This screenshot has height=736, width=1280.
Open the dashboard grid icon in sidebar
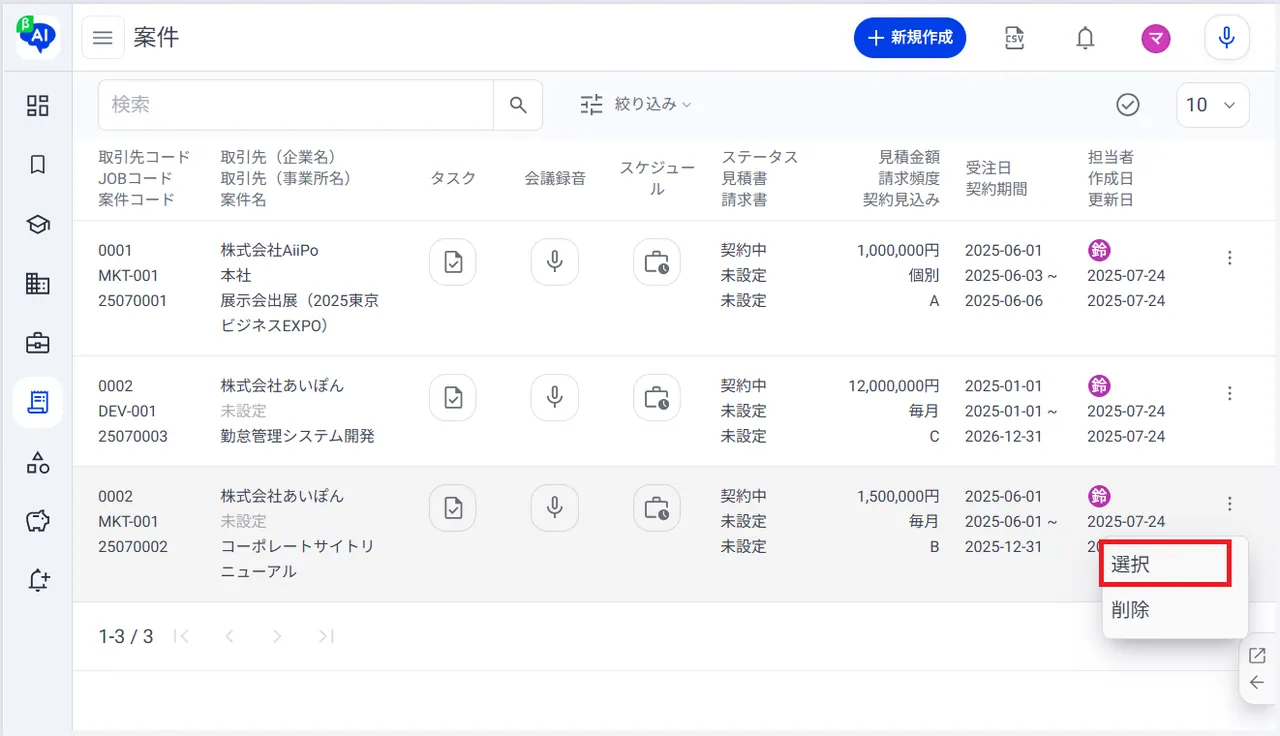pyautogui.click(x=38, y=106)
